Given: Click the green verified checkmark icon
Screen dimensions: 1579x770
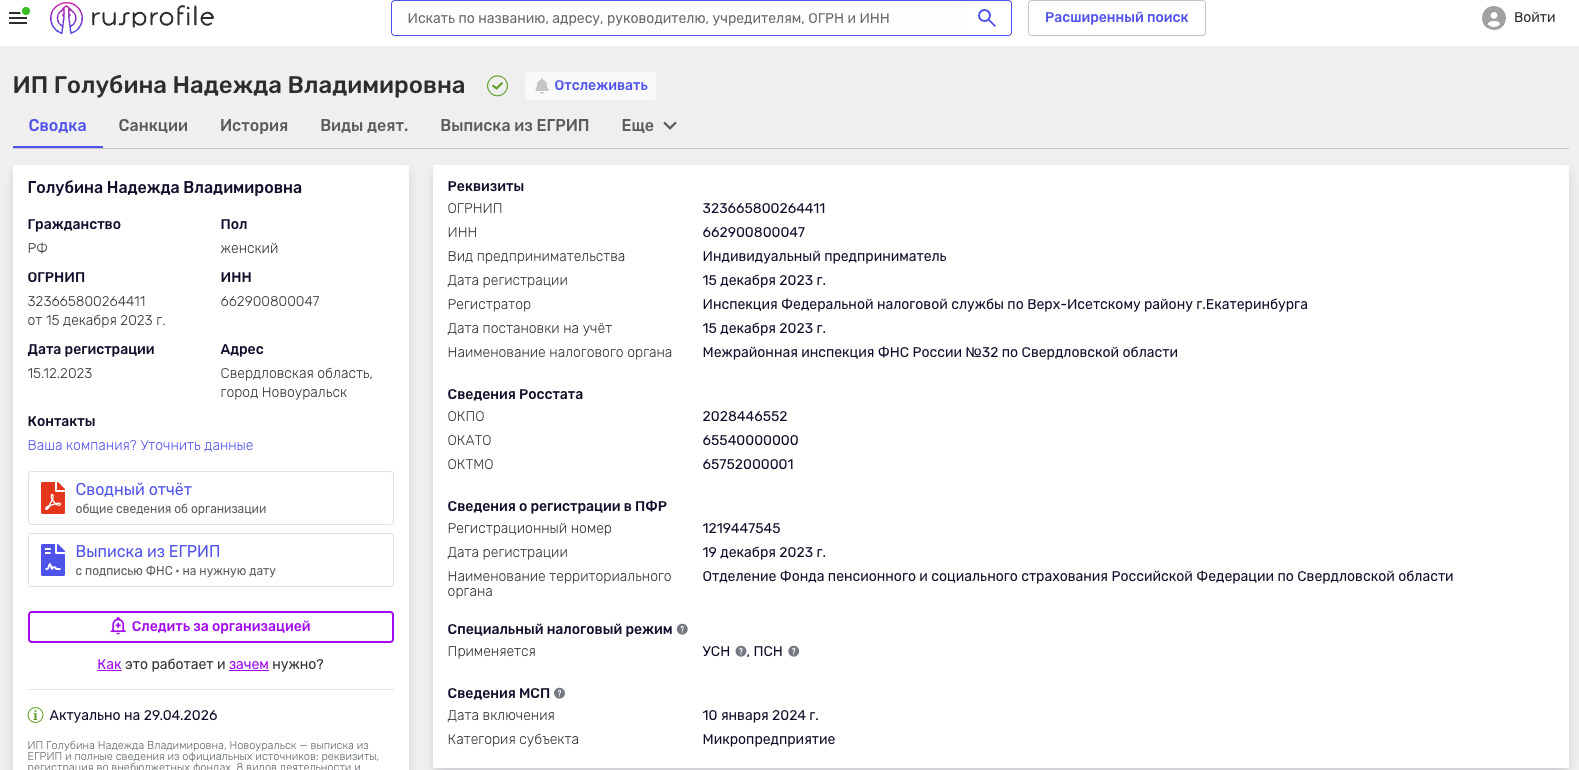Looking at the screenshot, I should coord(497,86).
